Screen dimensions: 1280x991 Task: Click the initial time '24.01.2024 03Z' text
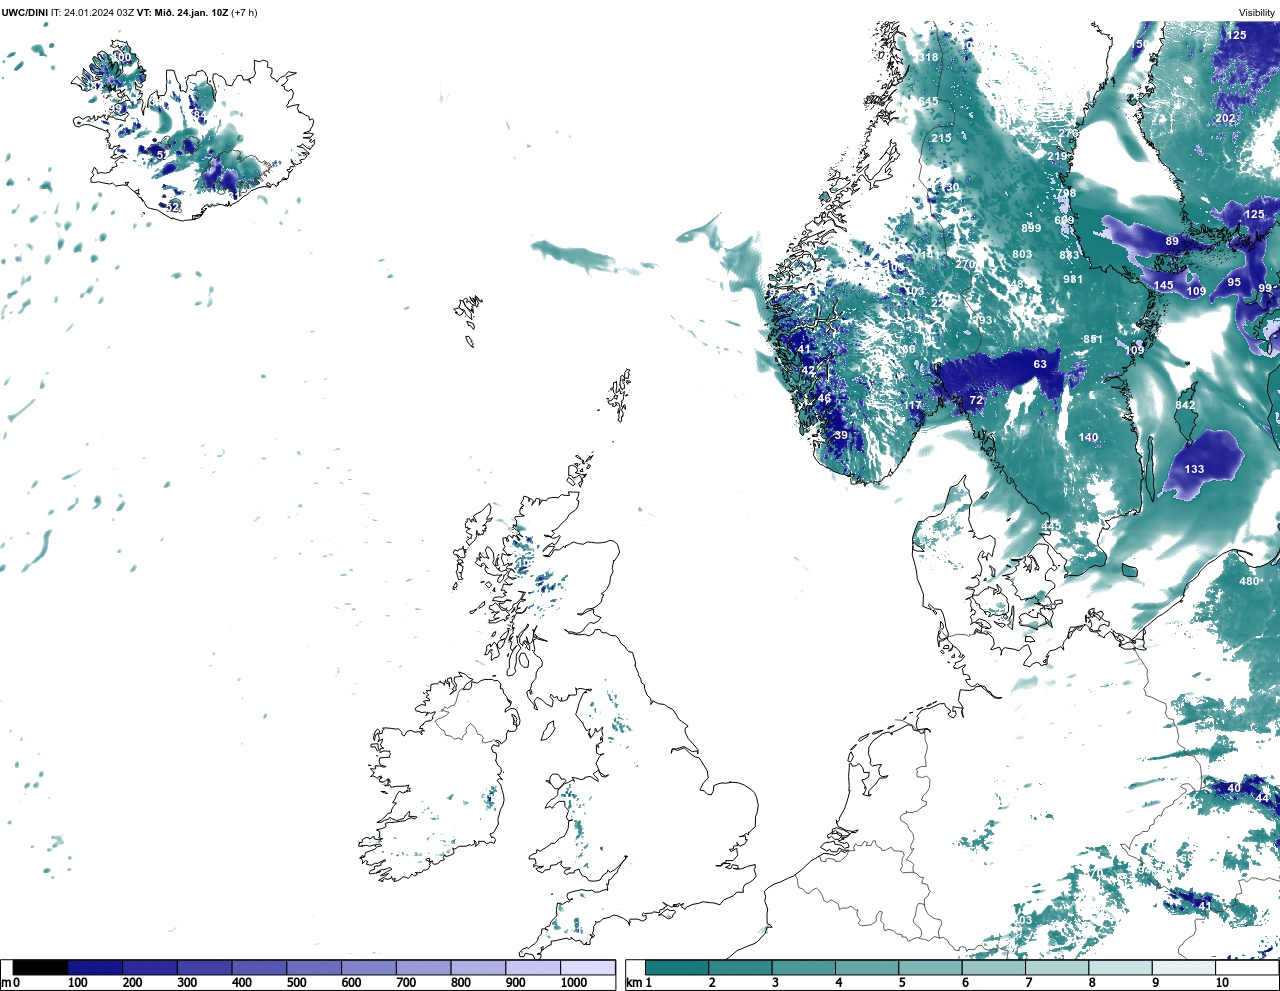pyautogui.click(x=99, y=13)
